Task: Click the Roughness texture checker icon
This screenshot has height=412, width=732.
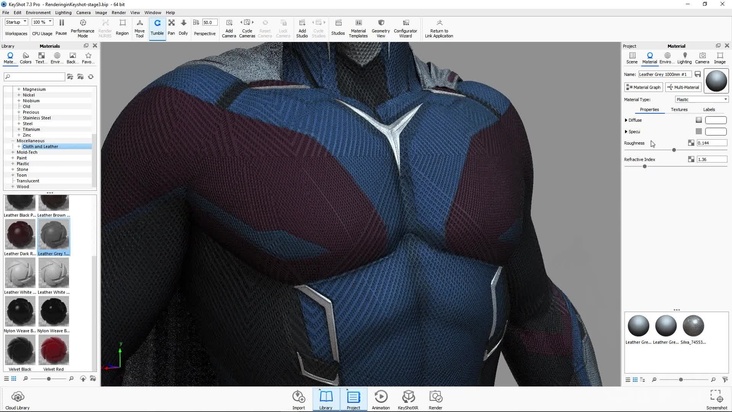Action: coord(691,143)
